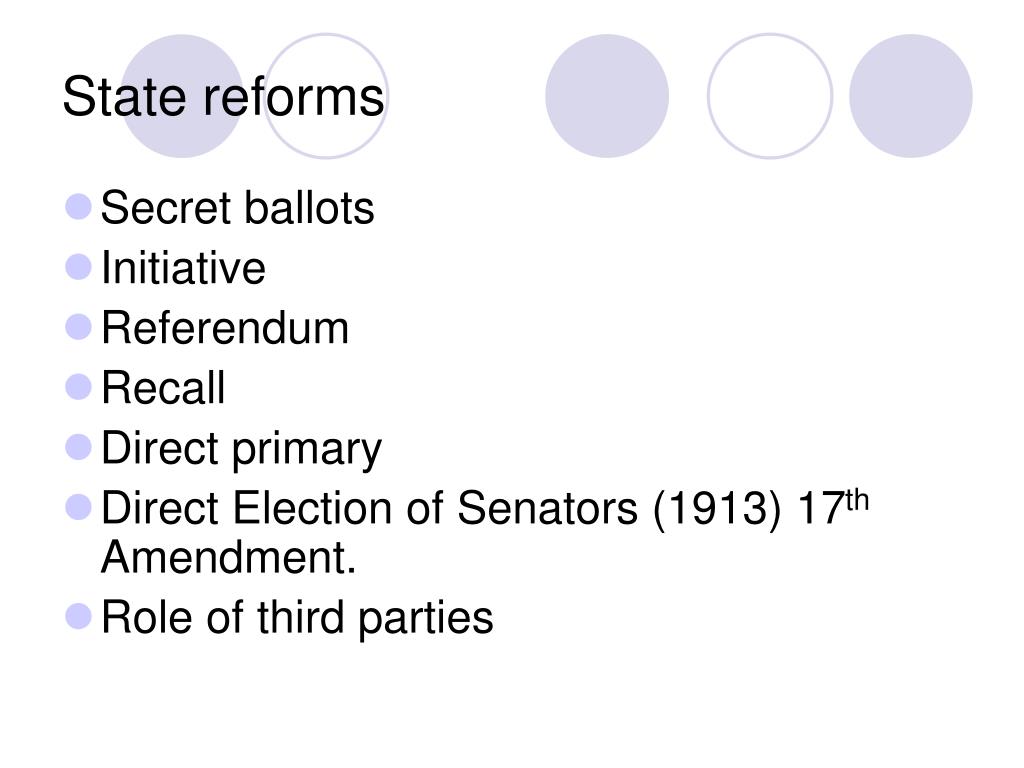This screenshot has width=1024, height=768.
Task: Click bullet dot beside 'Recall'
Action: (x=78, y=387)
